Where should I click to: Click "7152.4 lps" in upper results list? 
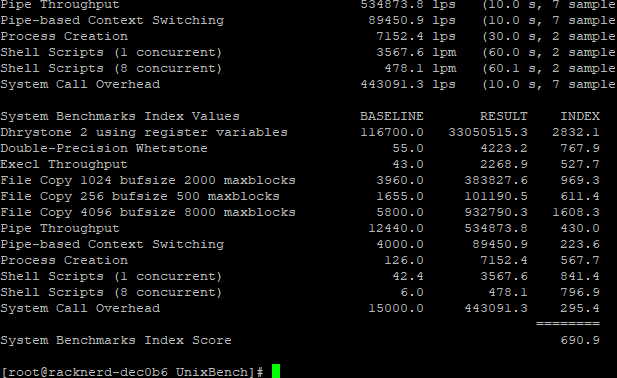tap(416, 37)
